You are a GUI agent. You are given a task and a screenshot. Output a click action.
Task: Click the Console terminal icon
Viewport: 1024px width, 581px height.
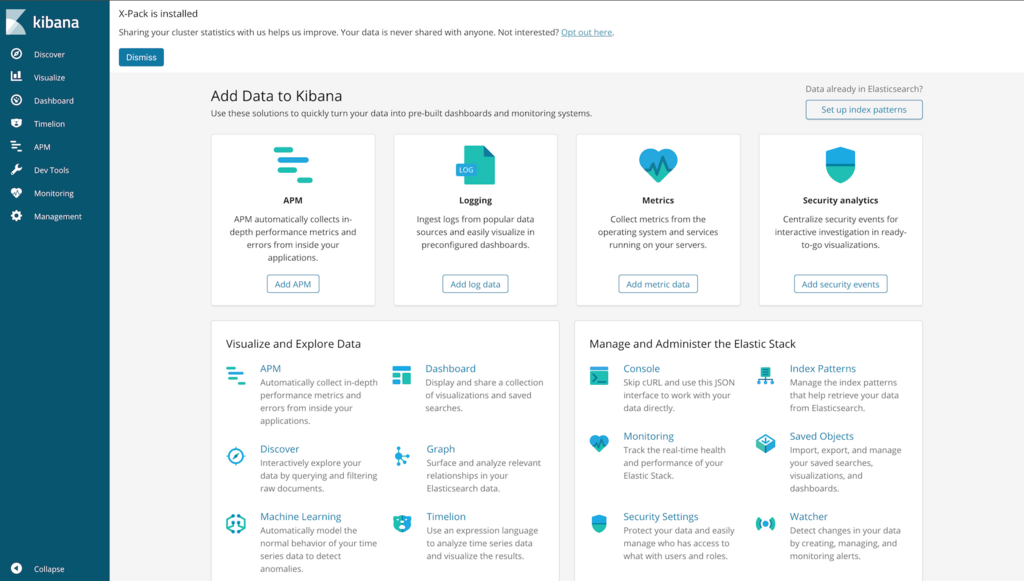tap(599, 375)
